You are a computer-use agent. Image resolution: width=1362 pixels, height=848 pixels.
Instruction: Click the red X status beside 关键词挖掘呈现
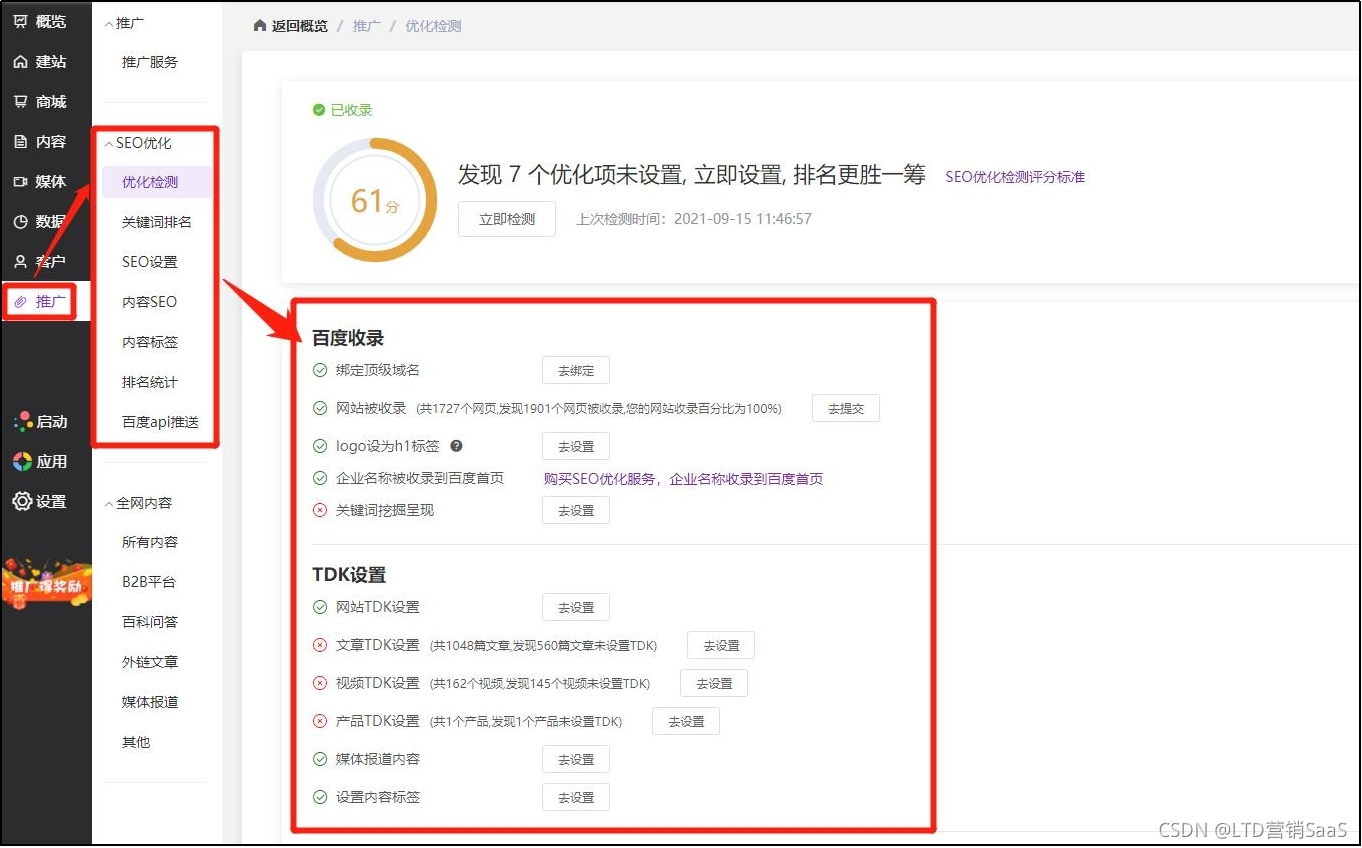coord(320,510)
